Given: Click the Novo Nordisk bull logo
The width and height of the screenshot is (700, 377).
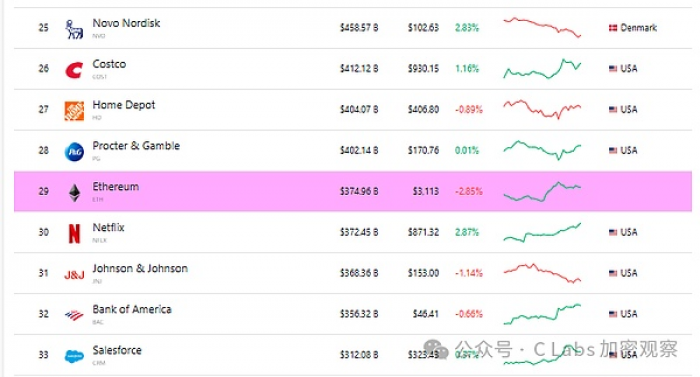Looking at the screenshot, I should (74, 29).
